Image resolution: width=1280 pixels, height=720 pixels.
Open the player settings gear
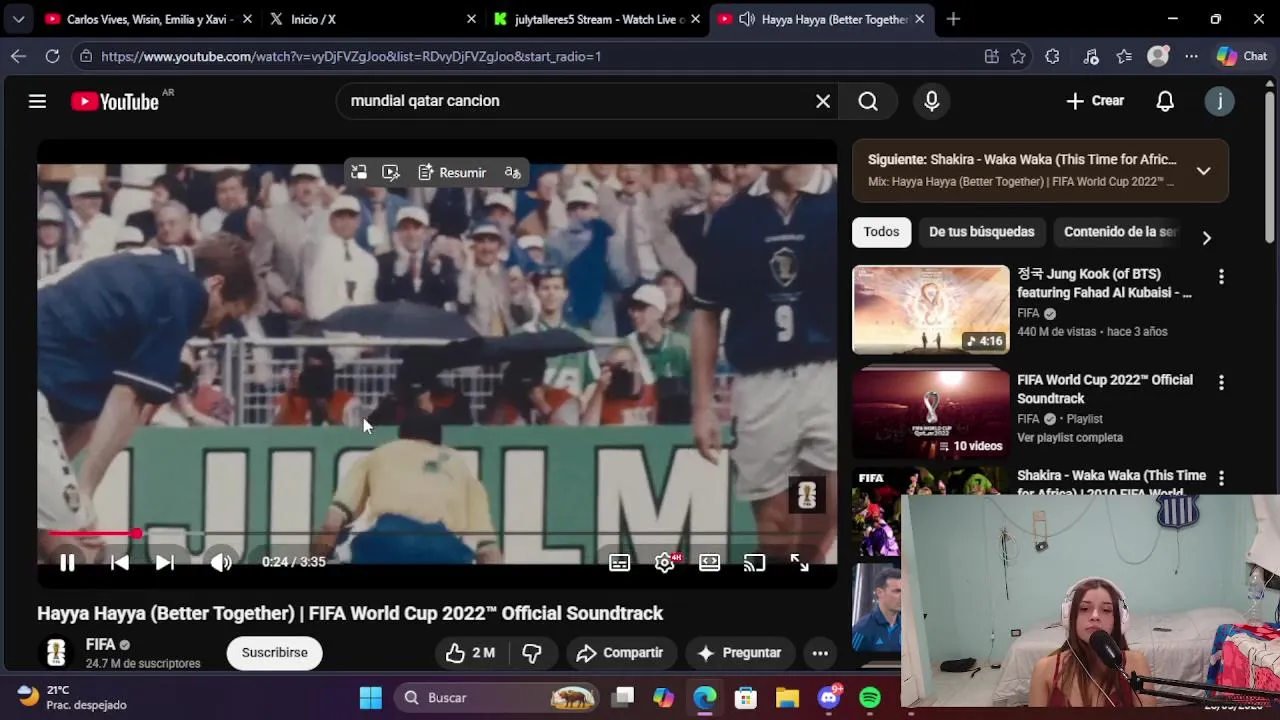click(664, 563)
